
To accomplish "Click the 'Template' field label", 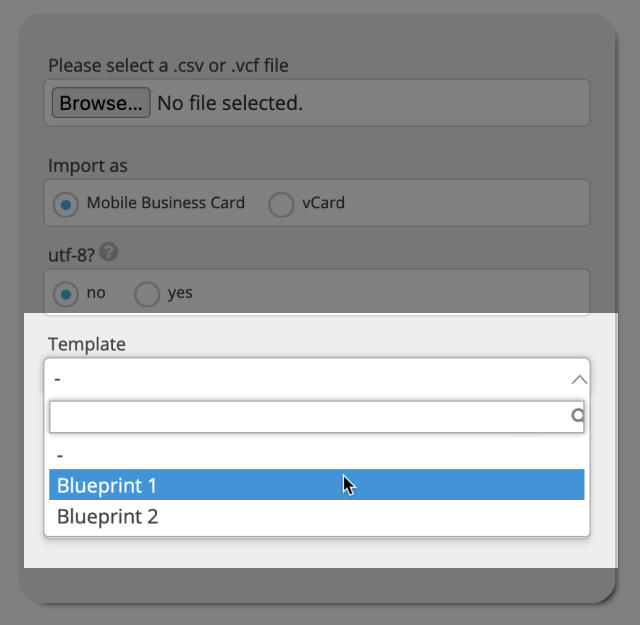I will click(87, 344).
